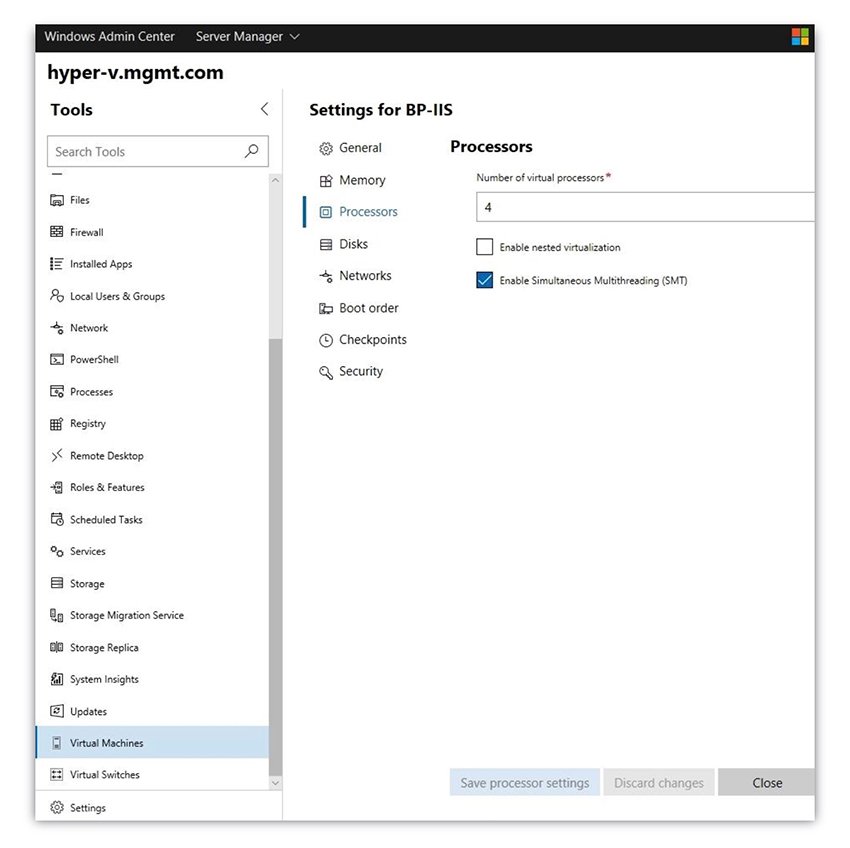Select the Checkpoints settings section

[374, 339]
